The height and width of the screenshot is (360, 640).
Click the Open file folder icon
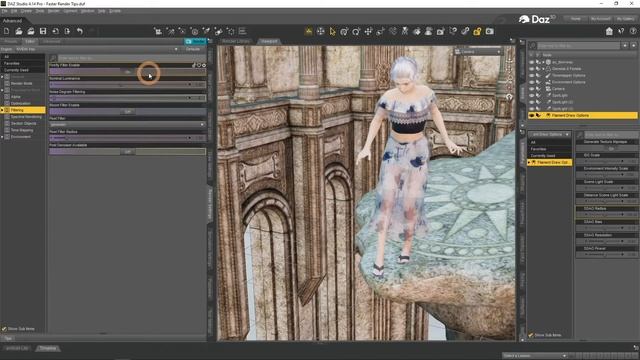tap(18, 31)
